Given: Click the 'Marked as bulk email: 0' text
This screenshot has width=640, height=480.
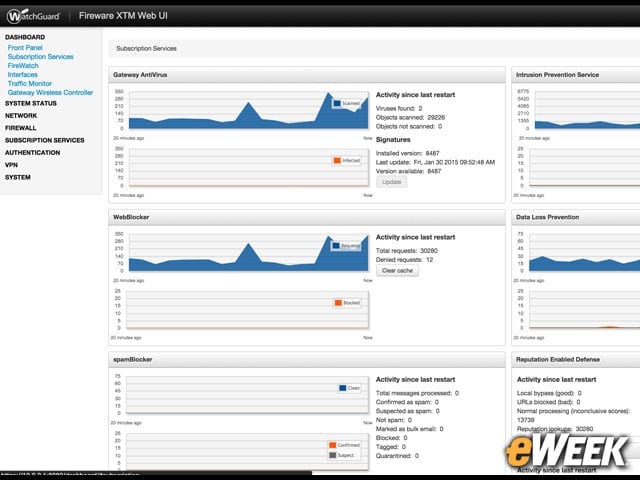Looking at the screenshot, I should (409, 429).
